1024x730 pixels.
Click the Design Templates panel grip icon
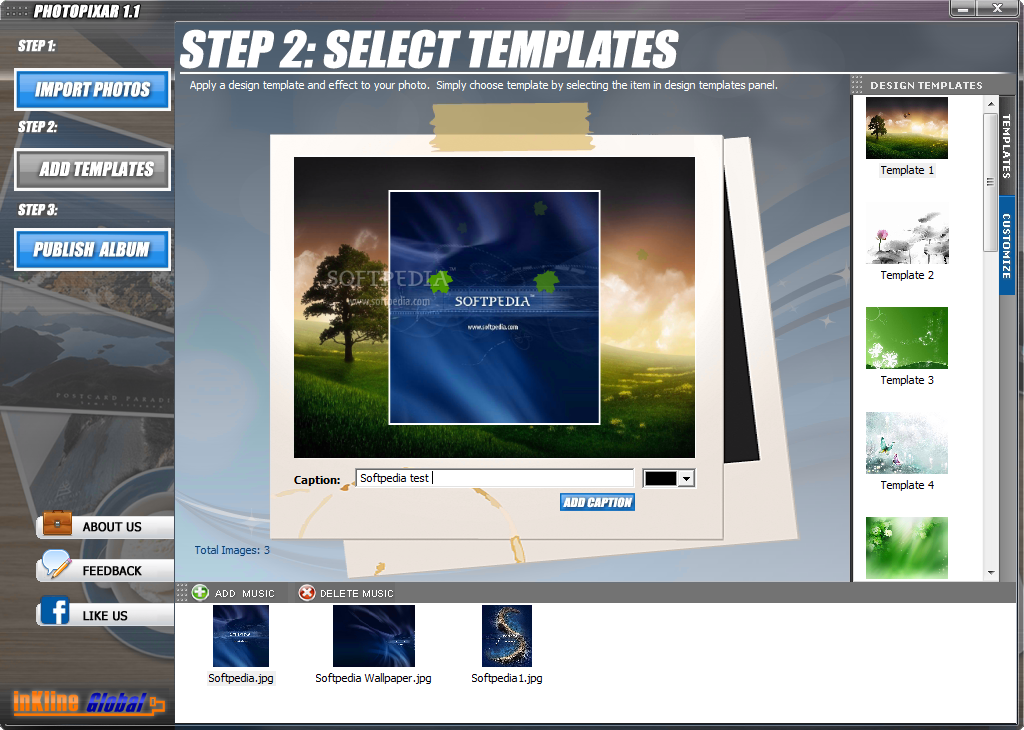pos(856,84)
